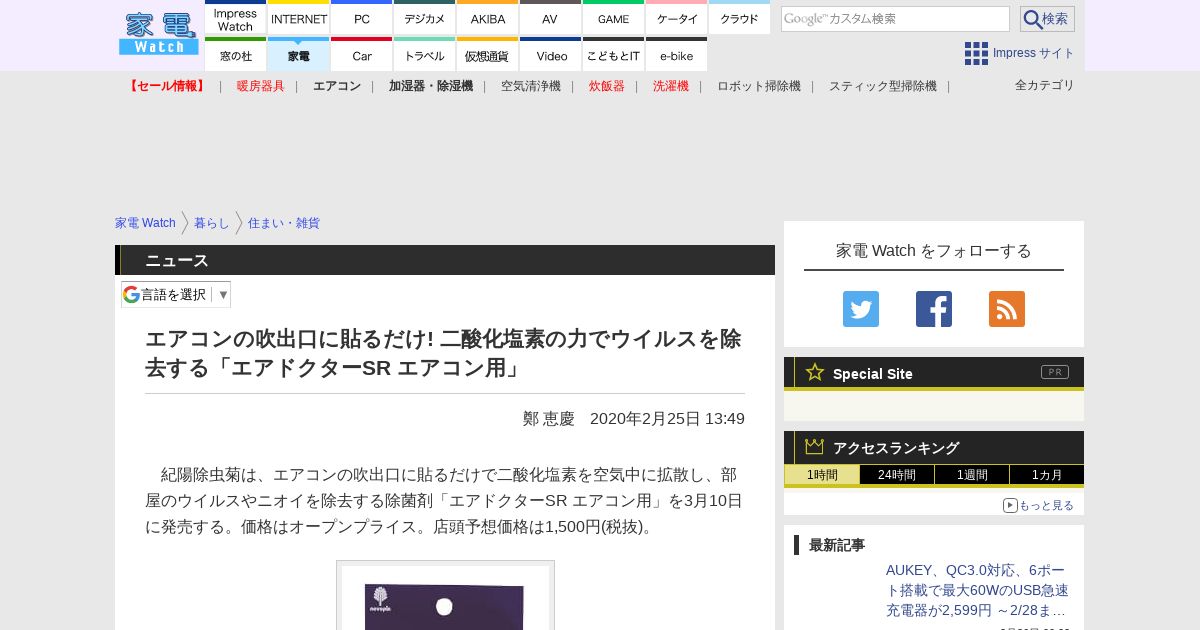Open the Twitter follow icon
This screenshot has width=1200, height=630.
861,309
